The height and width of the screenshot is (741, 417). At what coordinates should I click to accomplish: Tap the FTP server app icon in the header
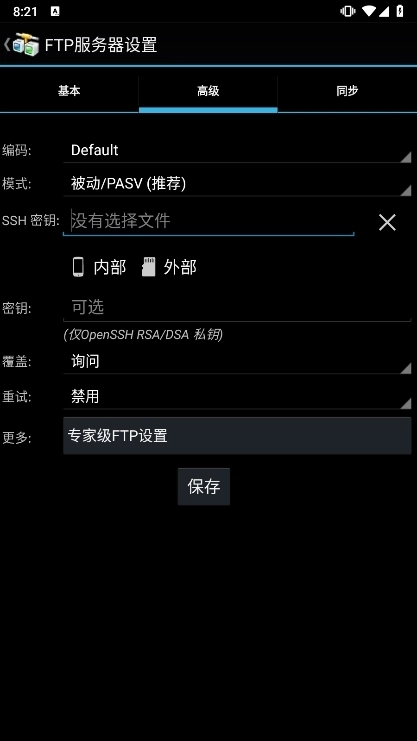coord(26,45)
